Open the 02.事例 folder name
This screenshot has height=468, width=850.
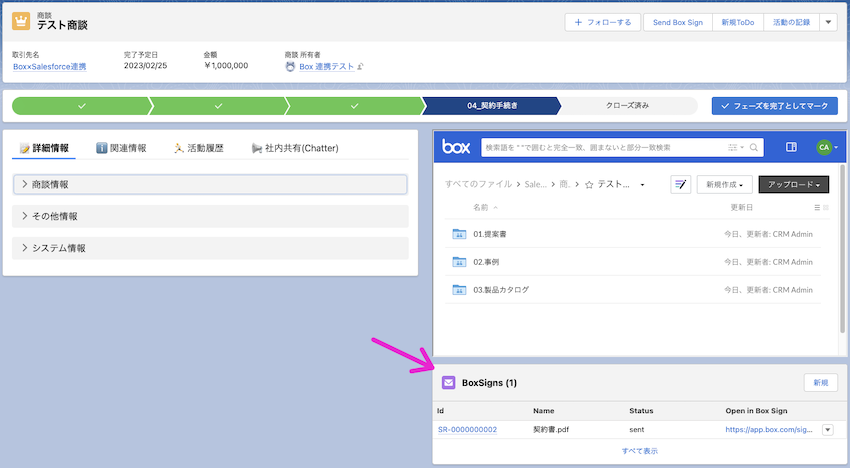[x=486, y=262]
